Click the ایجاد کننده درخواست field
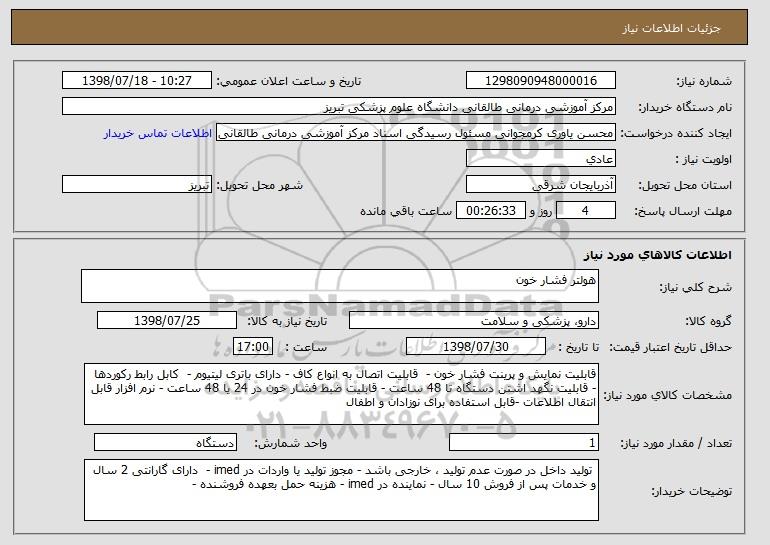This screenshot has width=770, height=545. click(x=416, y=133)
